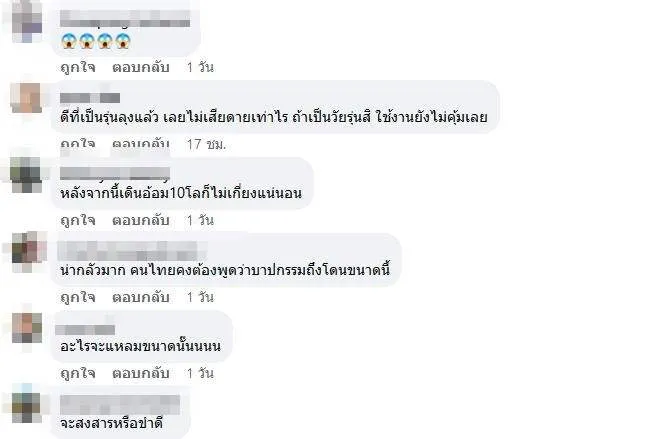The height and width of the screenshot is (439, 664).
Task: Reply to the four scream emojis comment
Action: tap(141, 67)
